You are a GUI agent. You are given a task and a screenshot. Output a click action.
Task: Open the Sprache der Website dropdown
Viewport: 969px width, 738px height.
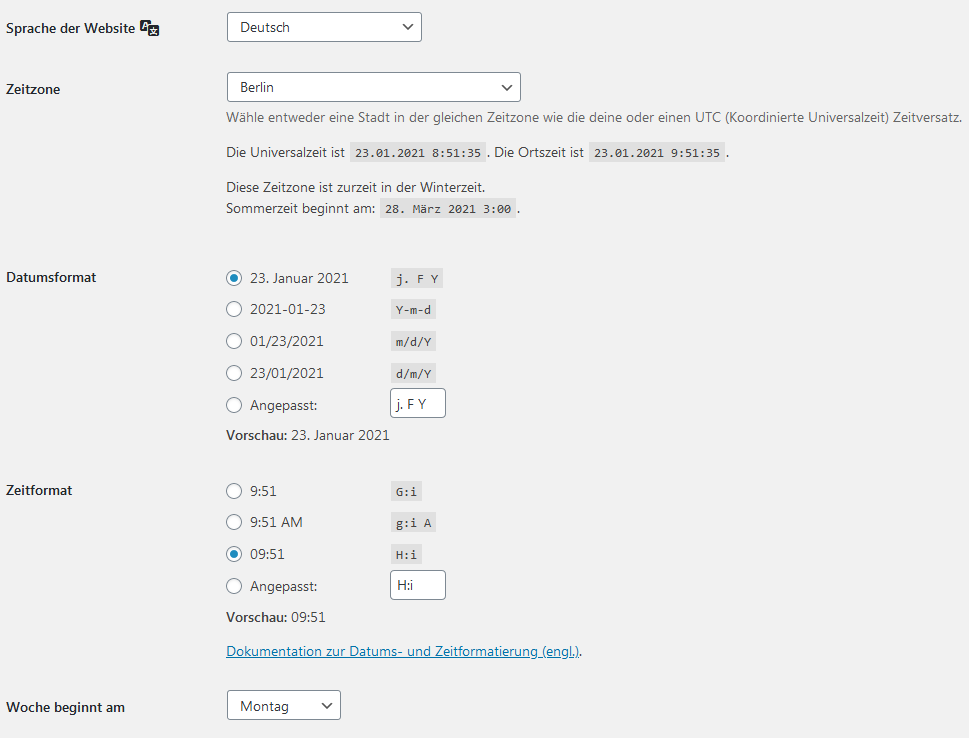tap(324, 27)
